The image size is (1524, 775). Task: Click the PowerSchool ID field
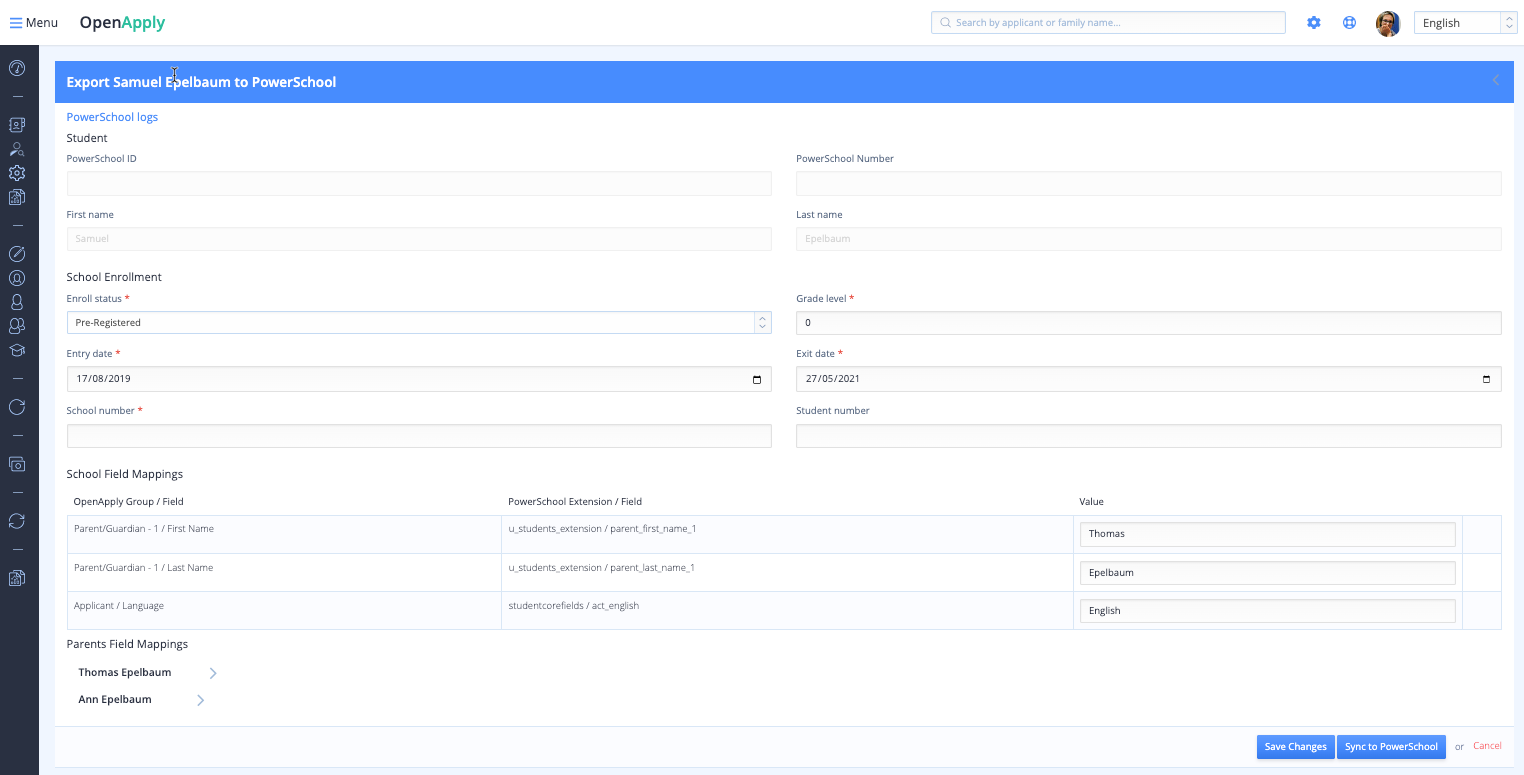[x=419, y=183]
